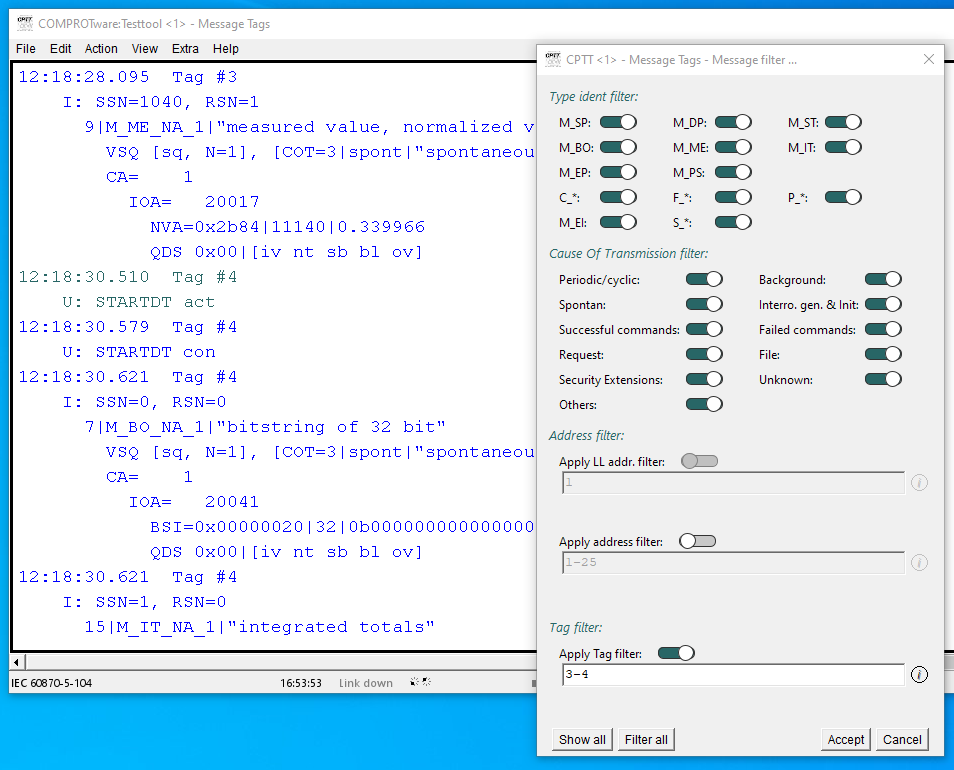This screenshot has width=954, height=770.
Task: Turn off Spontan cause of transmission filter
Action: [704, 304]
